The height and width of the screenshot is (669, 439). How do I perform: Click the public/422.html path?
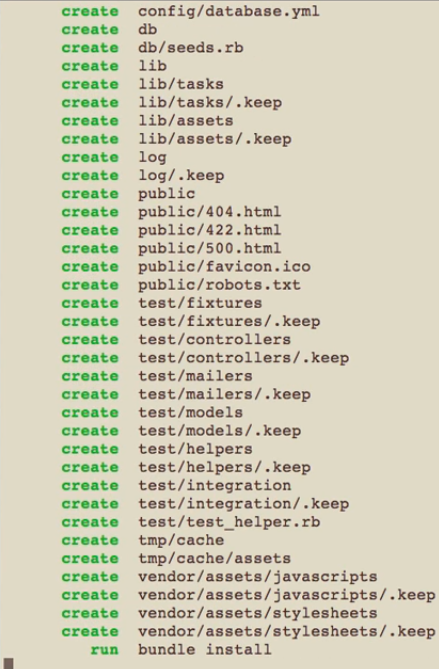(x=209, y=230)
